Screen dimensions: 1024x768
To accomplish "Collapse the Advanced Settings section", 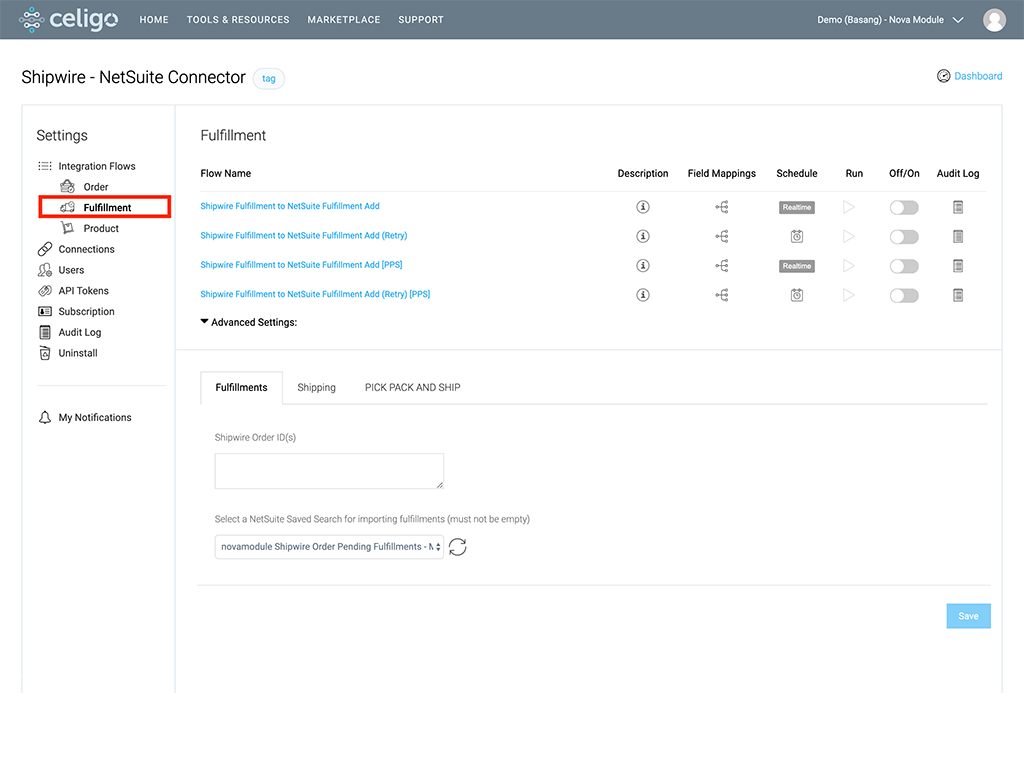I will [249, 322].
